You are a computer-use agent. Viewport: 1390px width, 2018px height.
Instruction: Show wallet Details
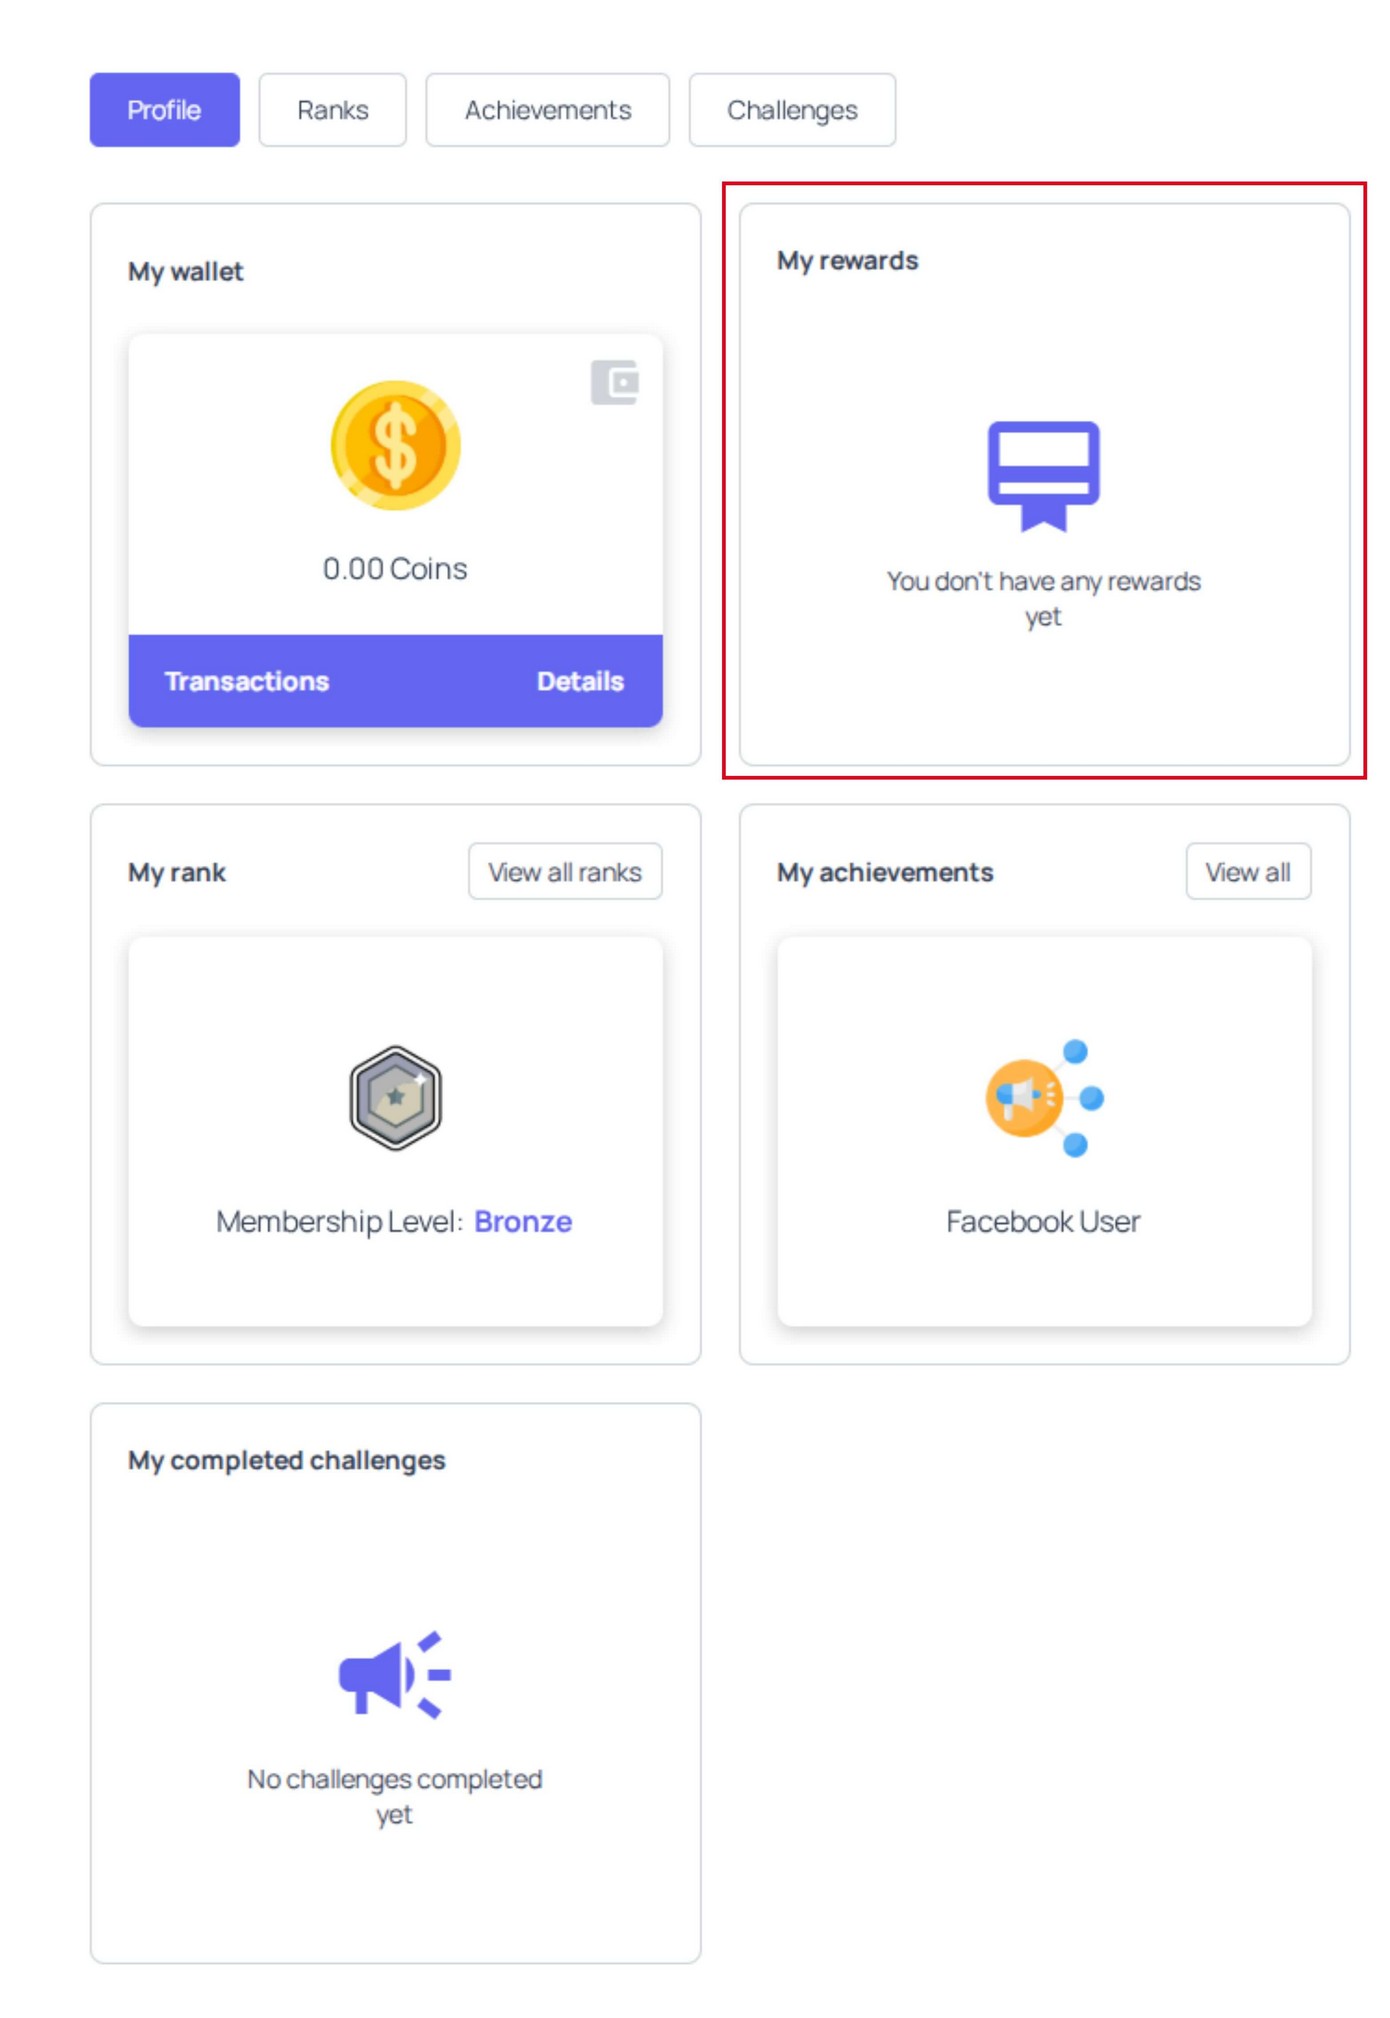coord(580,681)
